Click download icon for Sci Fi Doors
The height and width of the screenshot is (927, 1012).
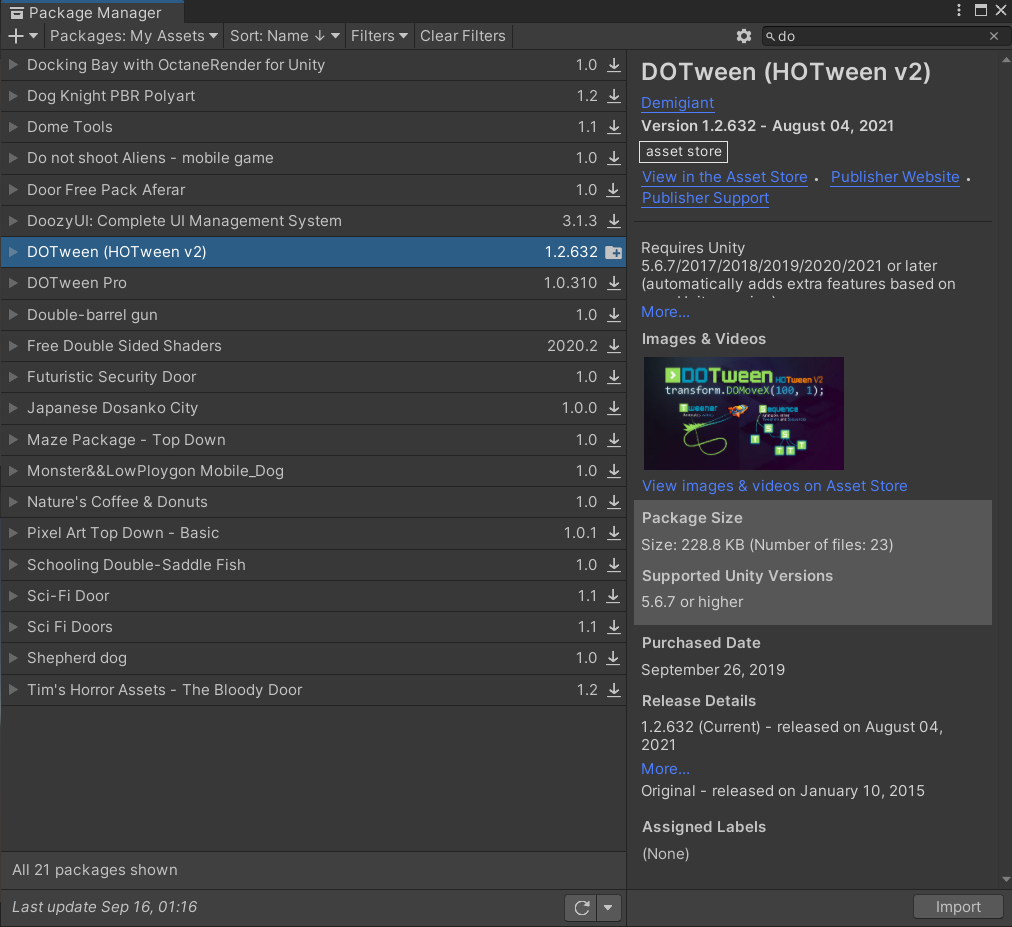[614, 627]
